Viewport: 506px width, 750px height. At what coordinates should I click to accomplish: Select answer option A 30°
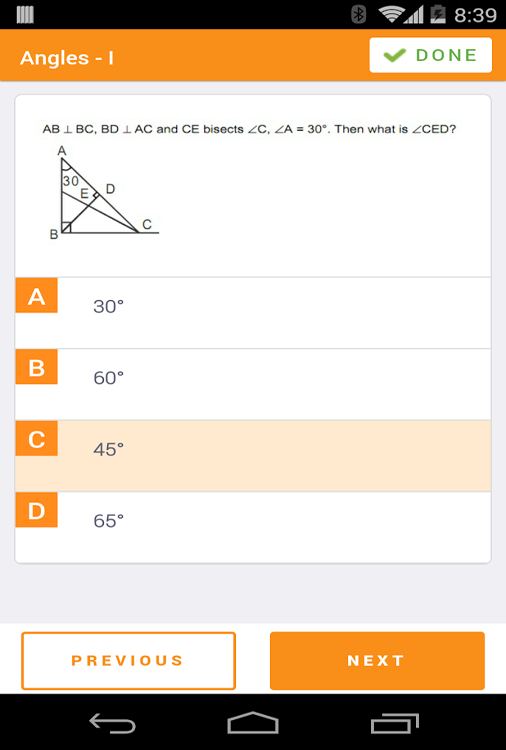coord(253,313)
